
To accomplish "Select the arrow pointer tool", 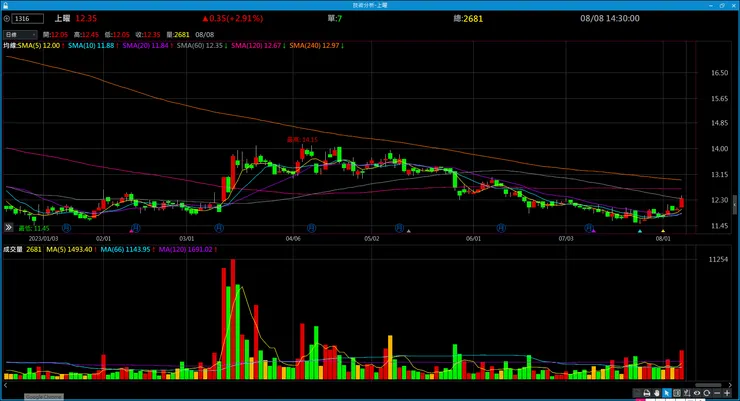I will click(667, 393).
